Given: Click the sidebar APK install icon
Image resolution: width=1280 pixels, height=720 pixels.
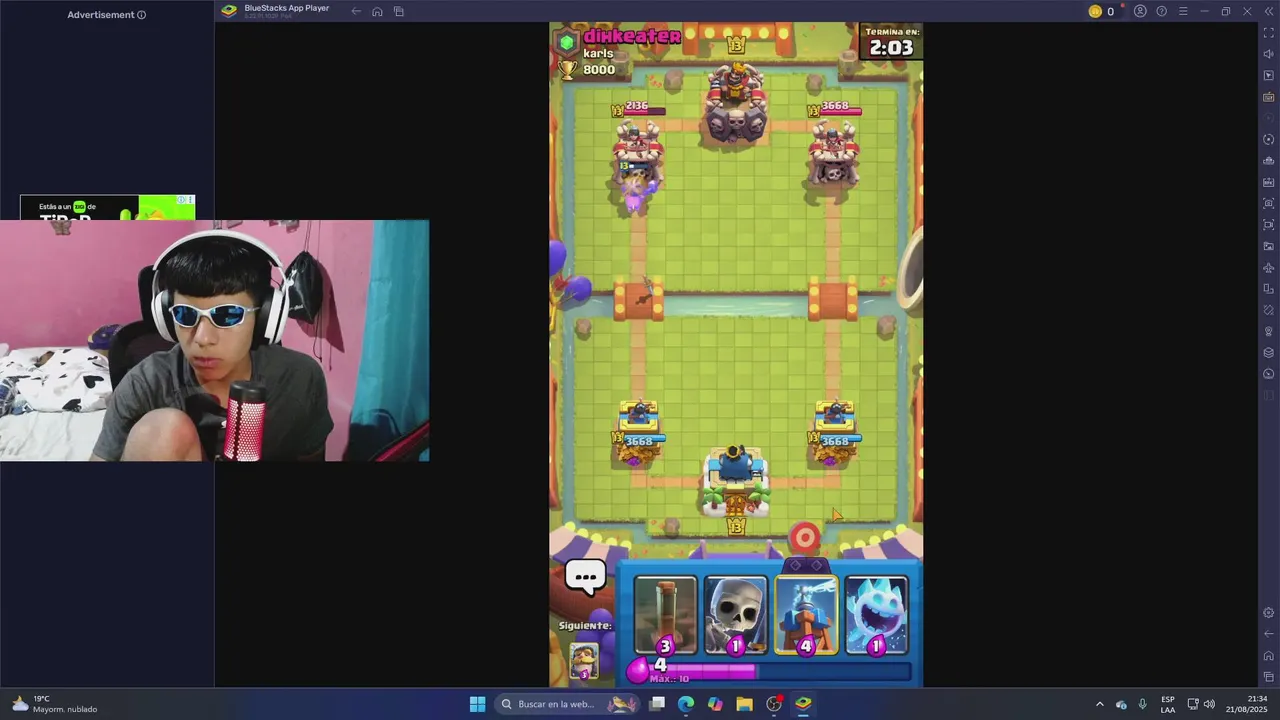Looking at the screenshot, I should 1268,182.
